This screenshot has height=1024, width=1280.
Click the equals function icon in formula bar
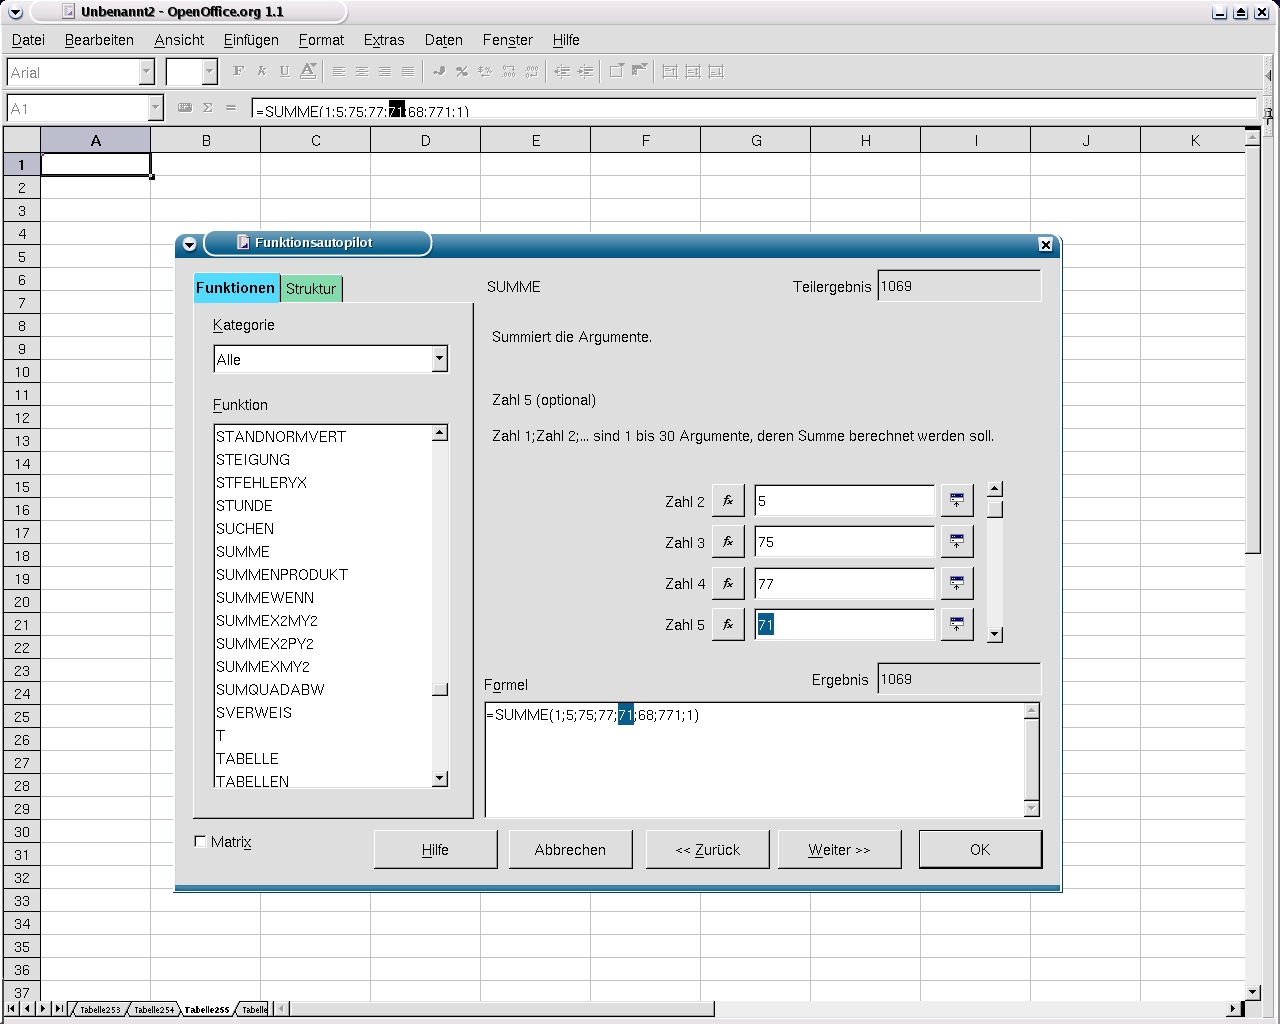pos(231,108)
